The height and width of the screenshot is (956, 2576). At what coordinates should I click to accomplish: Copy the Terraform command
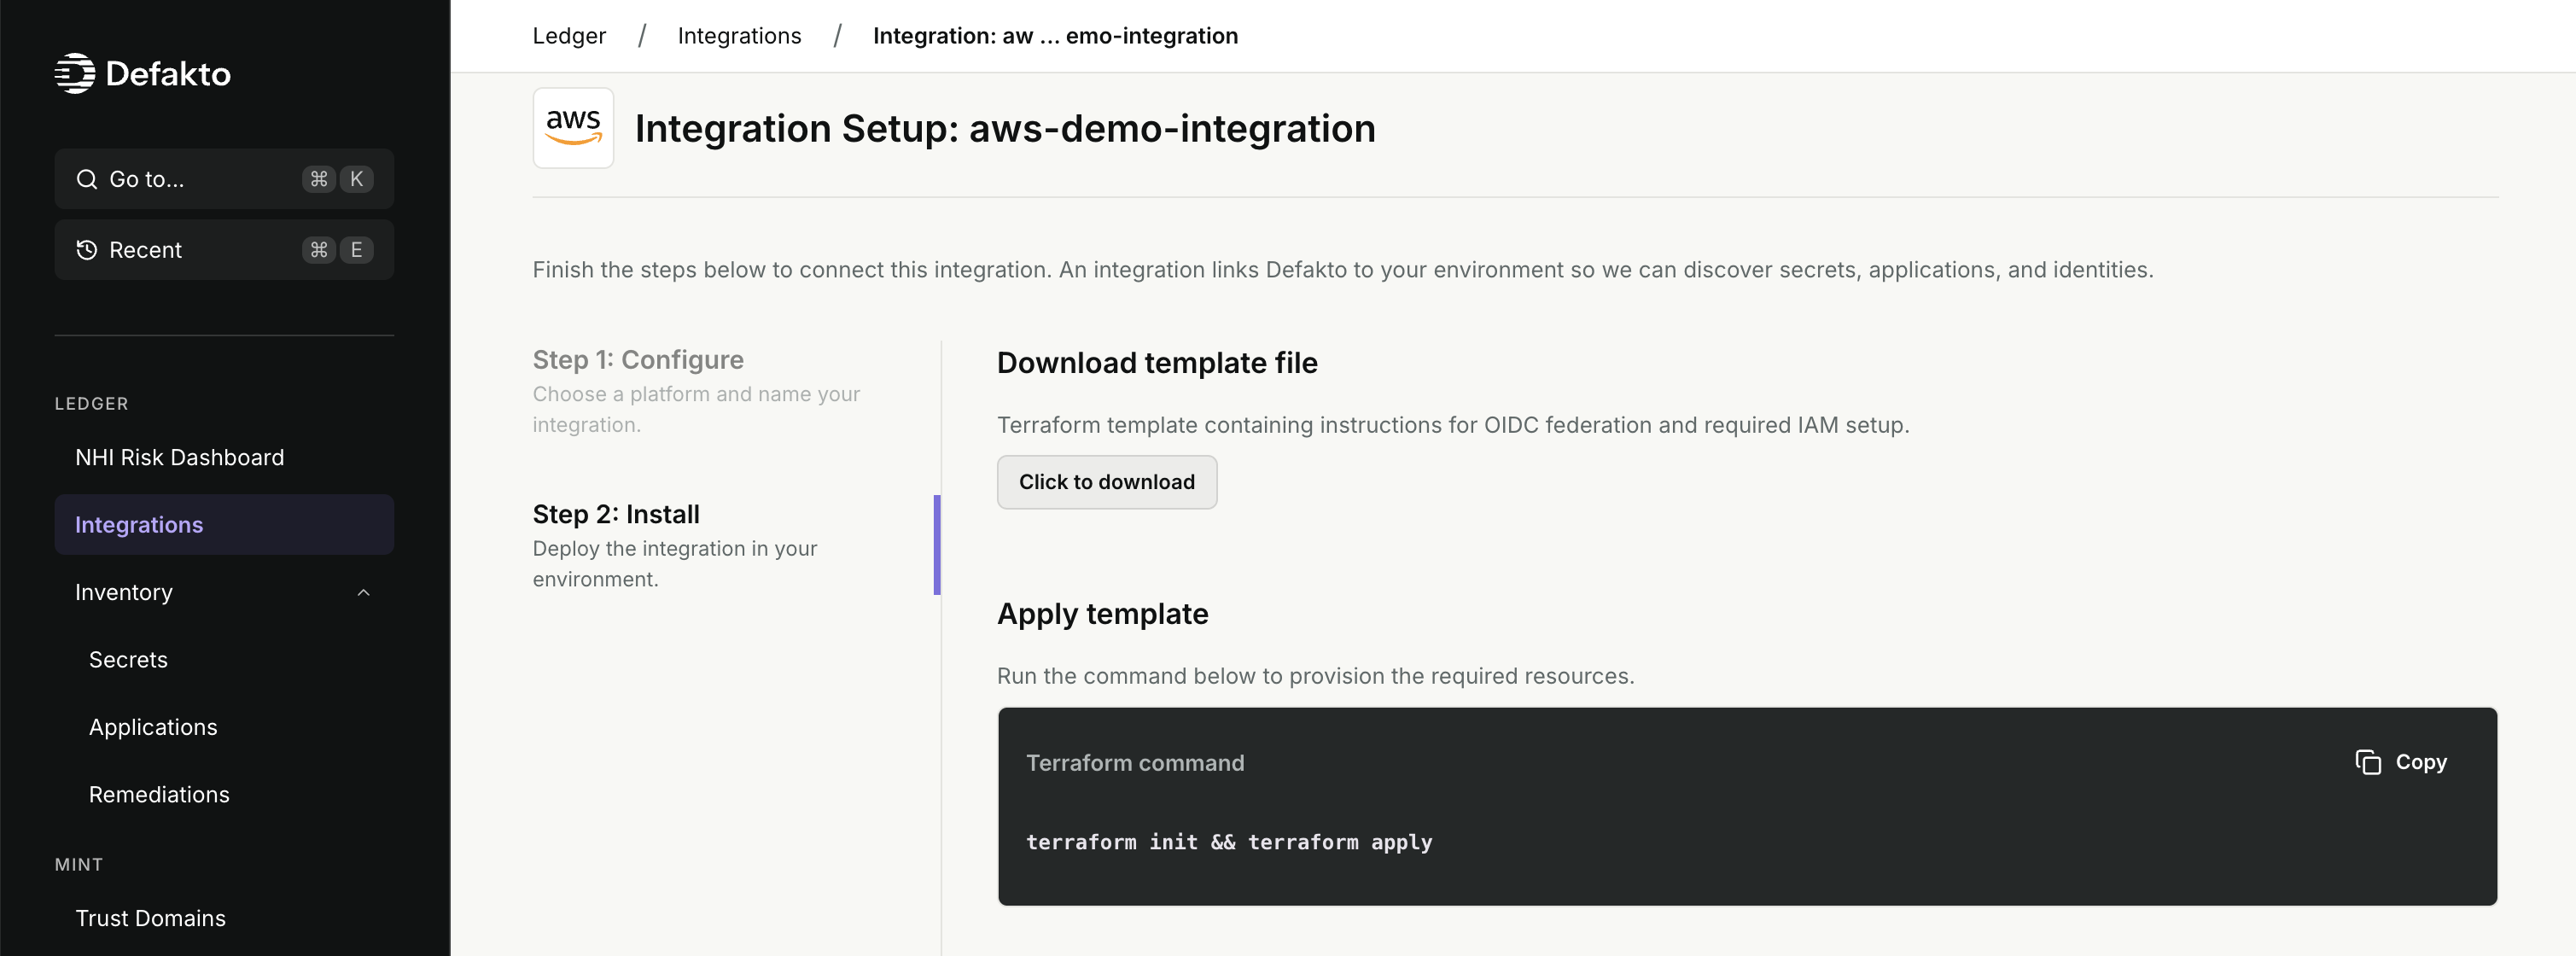[2401, 762]
